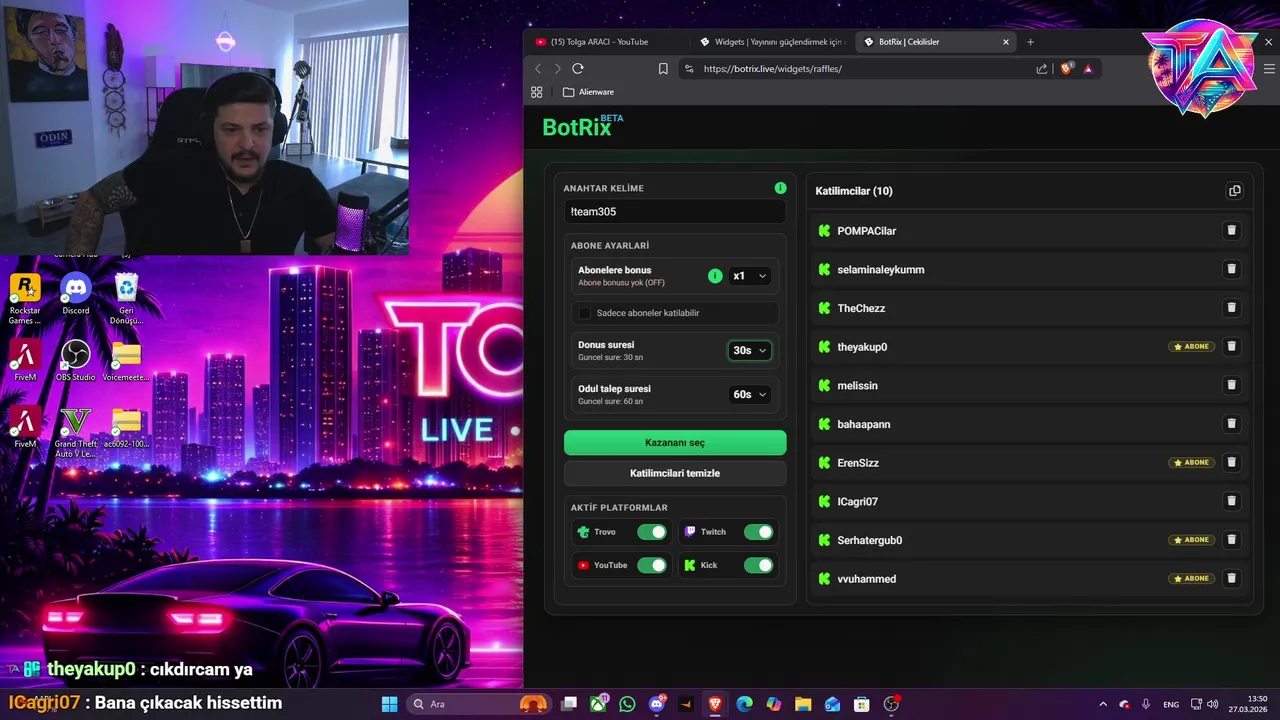Remove theyakup0 with the trash icon
This screenshot has height=720, width=1280.
click(1231, 346)
